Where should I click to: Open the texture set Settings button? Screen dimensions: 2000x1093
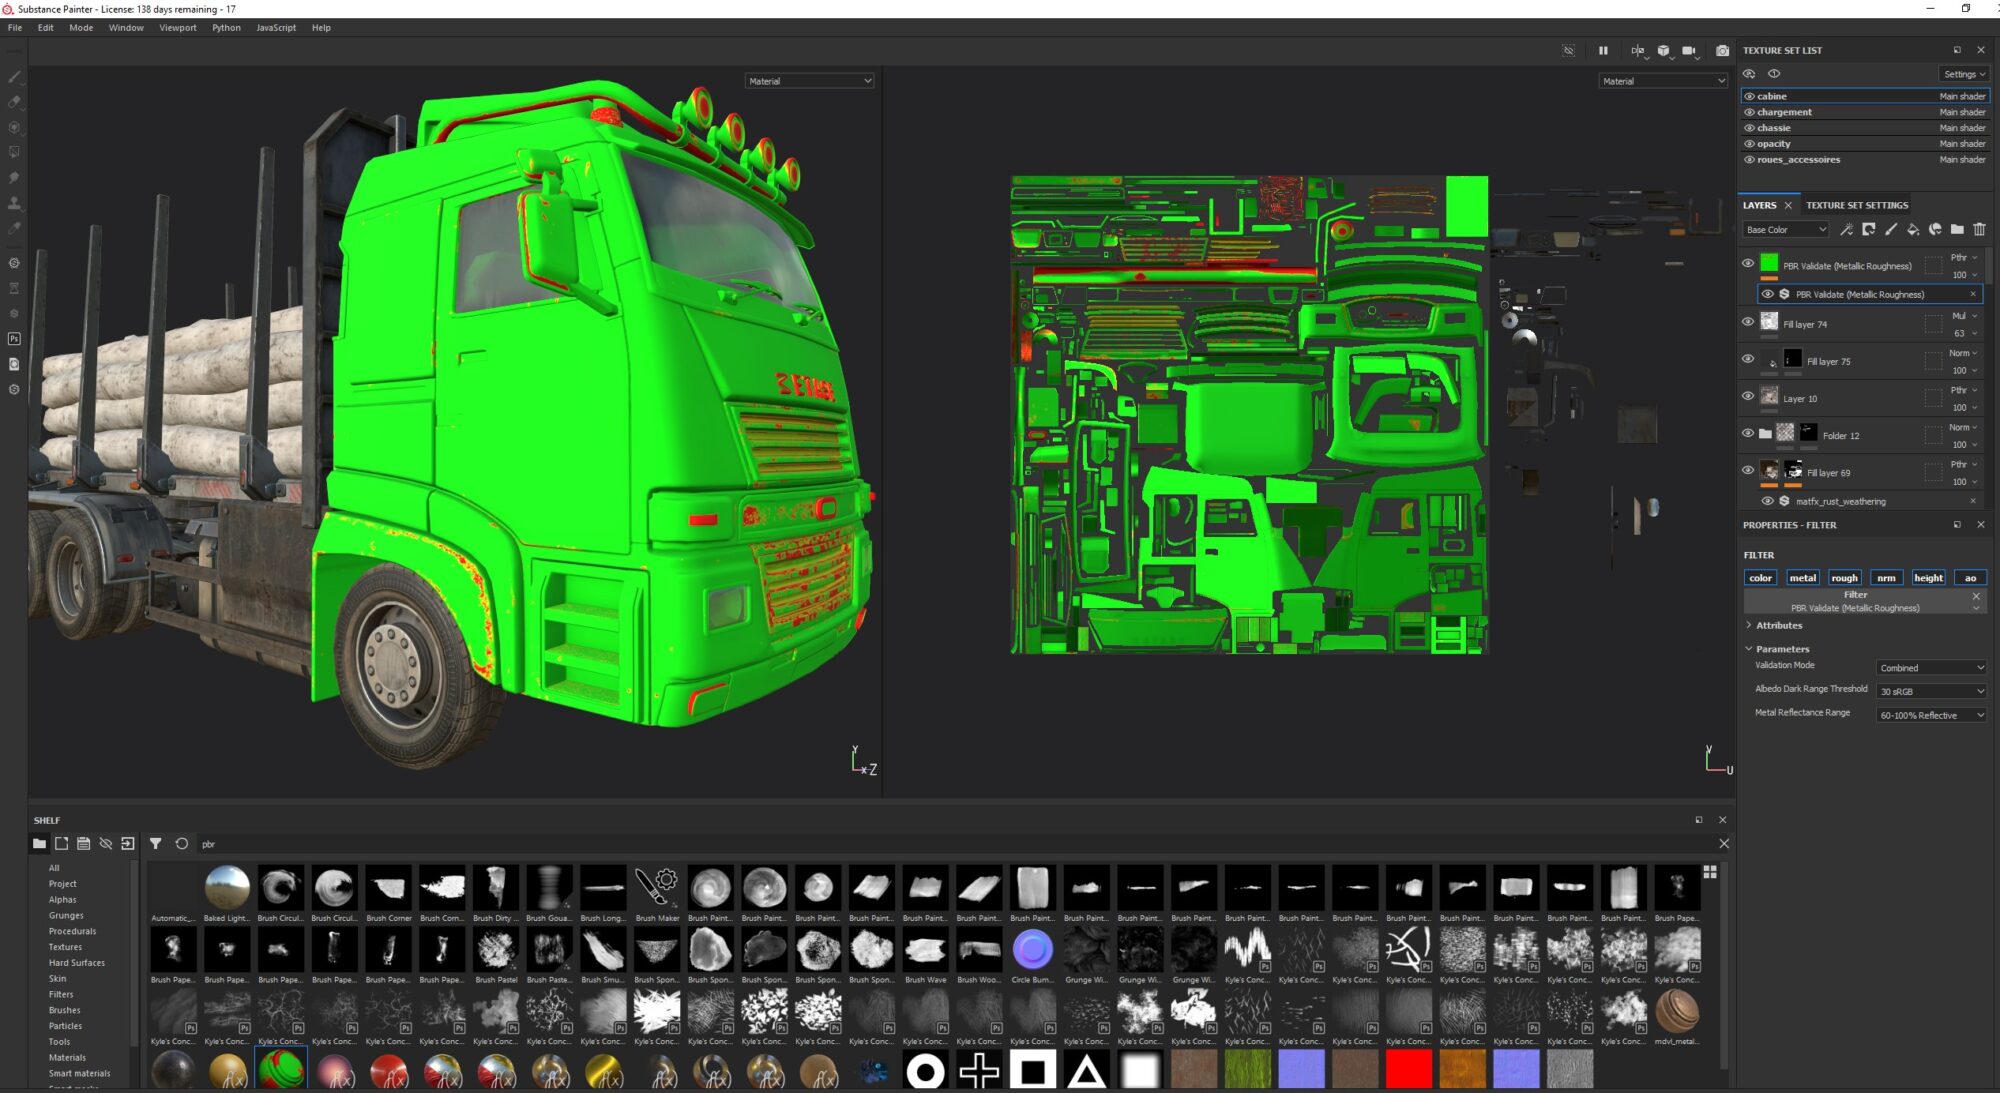(x=1963, y=74)
